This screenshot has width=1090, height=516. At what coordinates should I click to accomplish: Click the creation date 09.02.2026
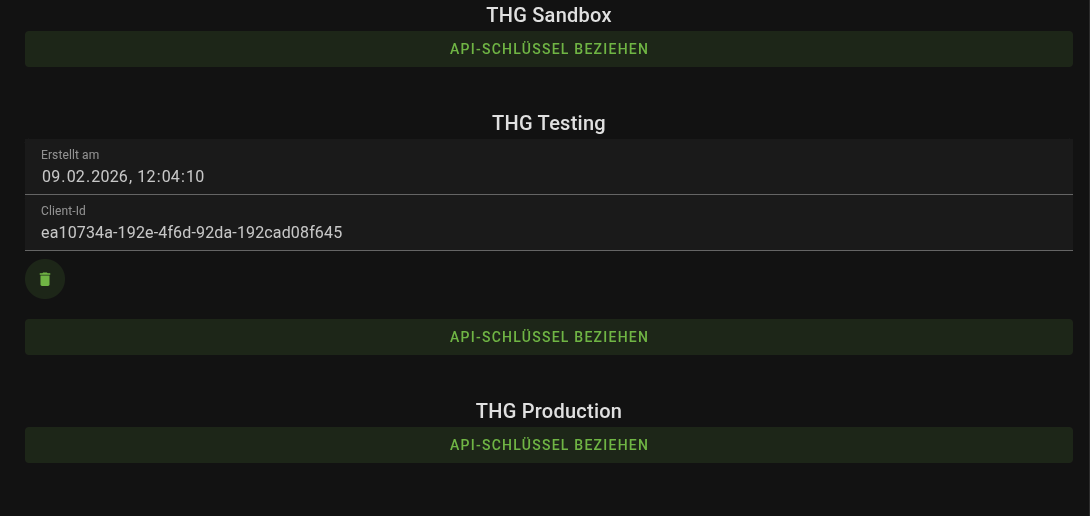tap(82, 177)
